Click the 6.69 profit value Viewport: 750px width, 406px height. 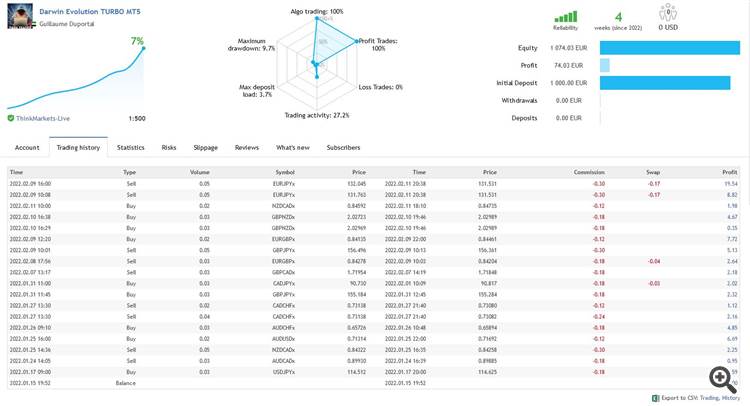732,339
